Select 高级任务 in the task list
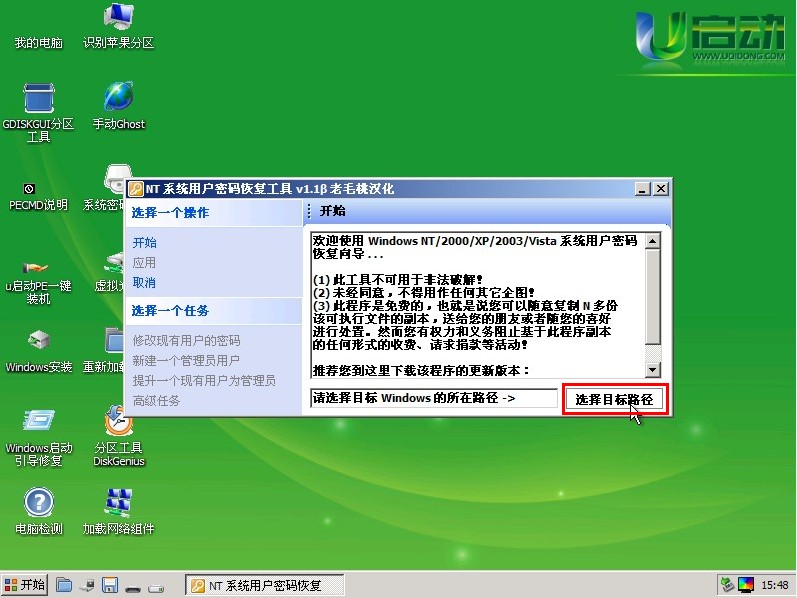The width and height of the screenshot is (797, 598). click(x=156, y=401)
